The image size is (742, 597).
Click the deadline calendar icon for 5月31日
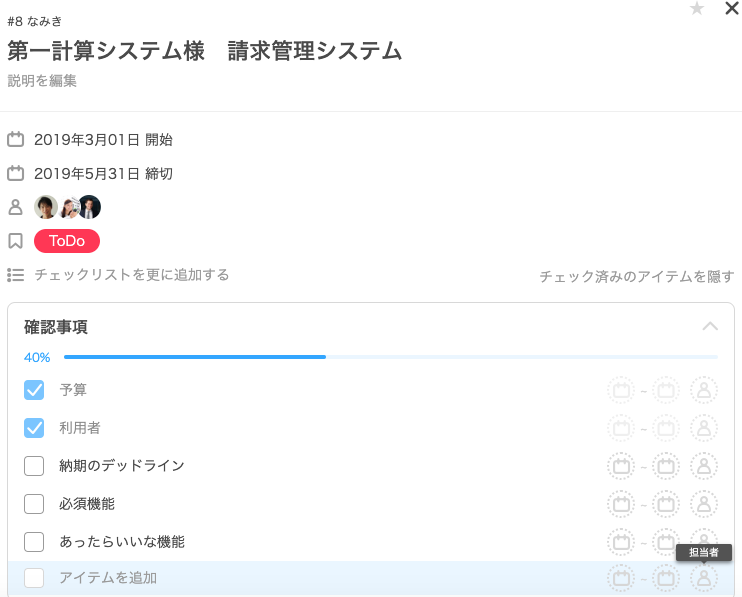tap(16, 173)
